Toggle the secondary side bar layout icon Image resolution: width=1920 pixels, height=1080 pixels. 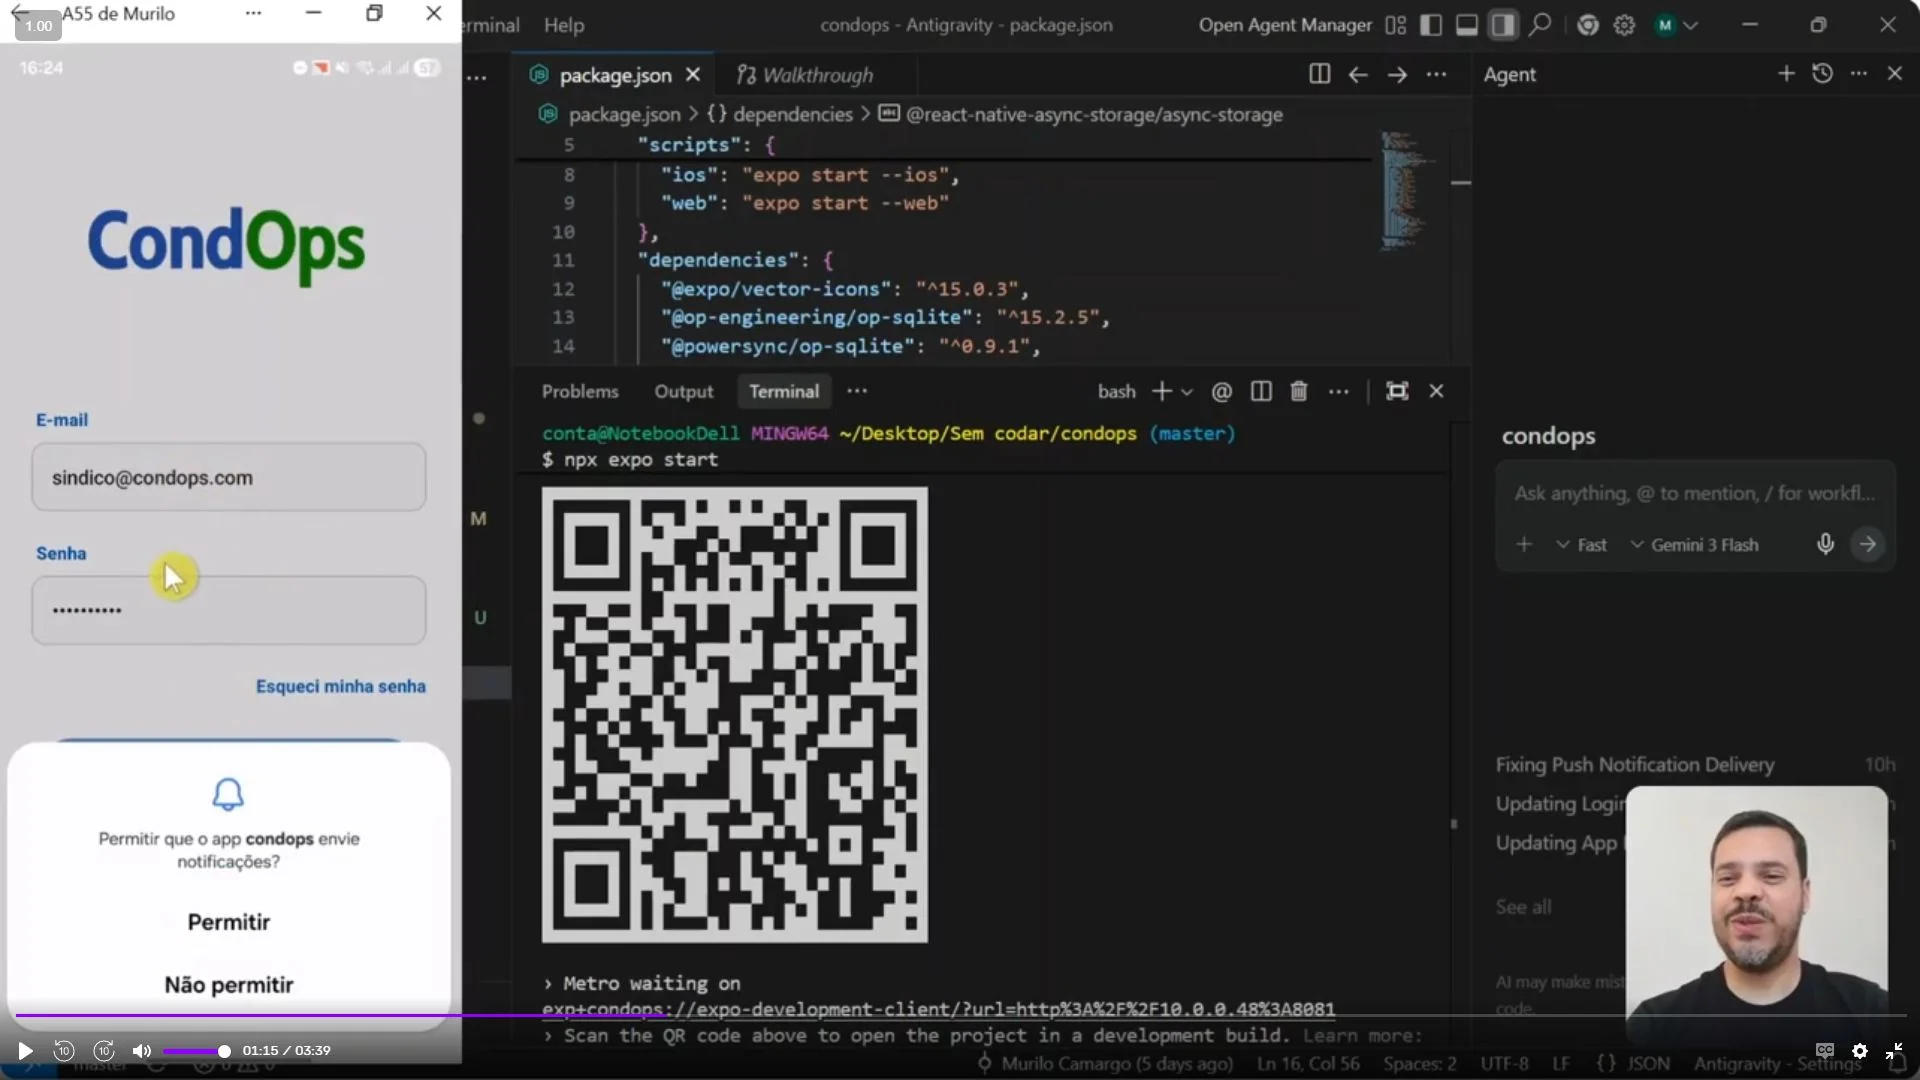click(x=1503, y=25)
